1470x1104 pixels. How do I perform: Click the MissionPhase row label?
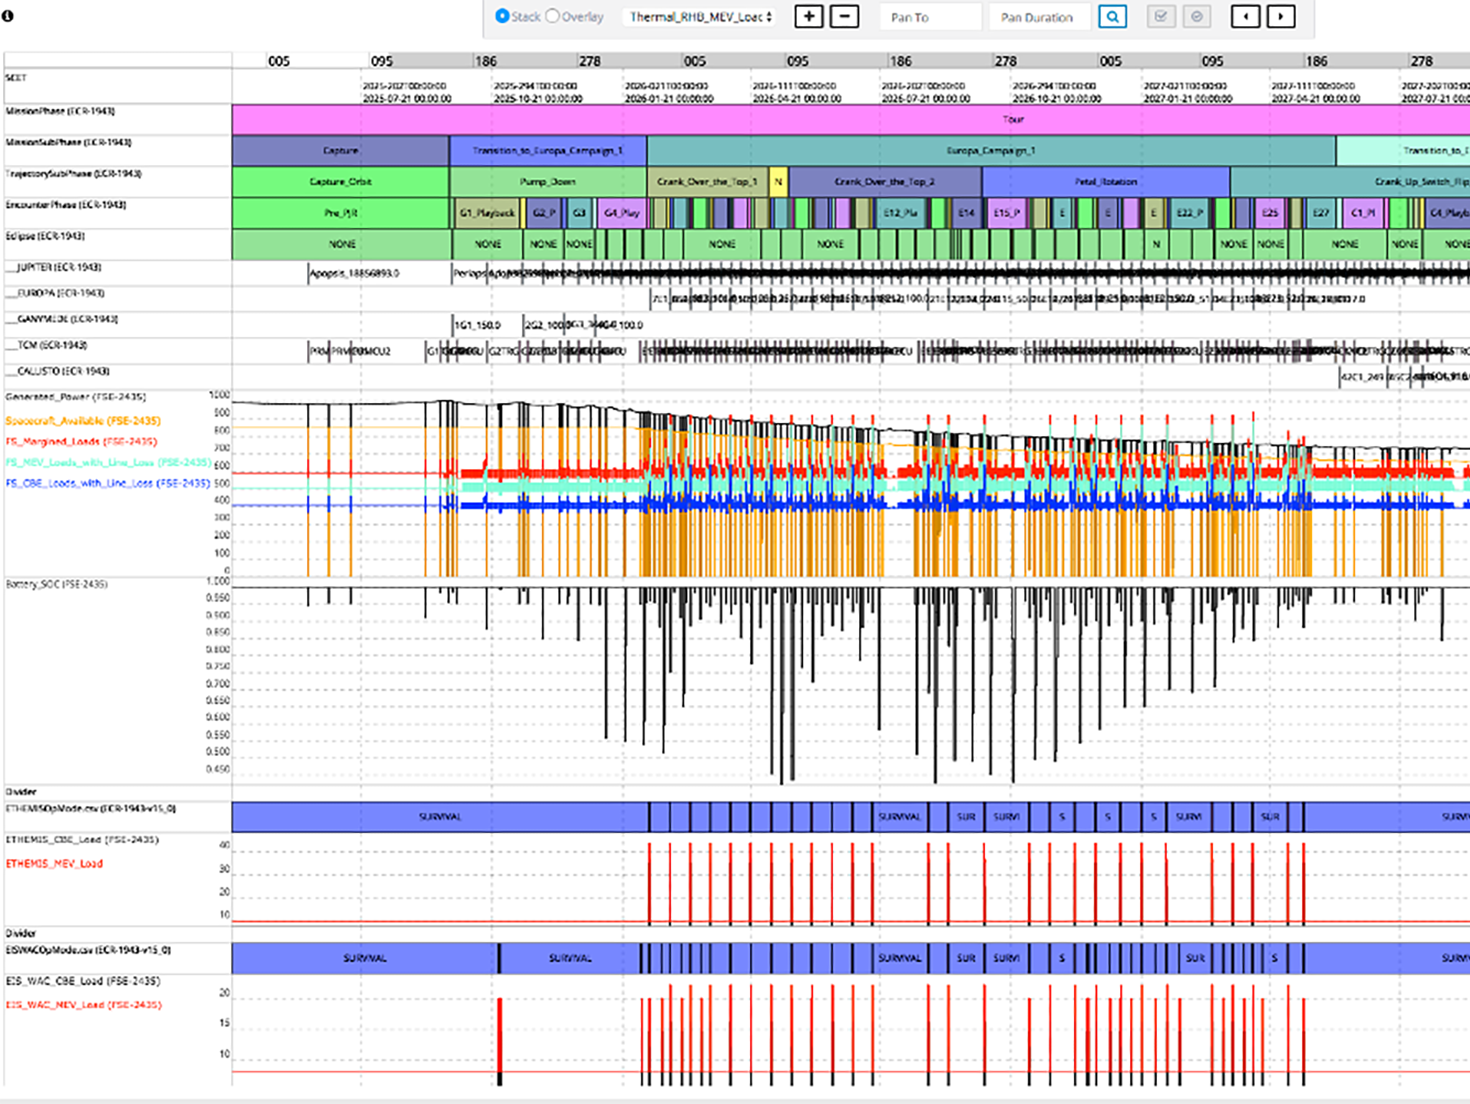click(60, 112)
